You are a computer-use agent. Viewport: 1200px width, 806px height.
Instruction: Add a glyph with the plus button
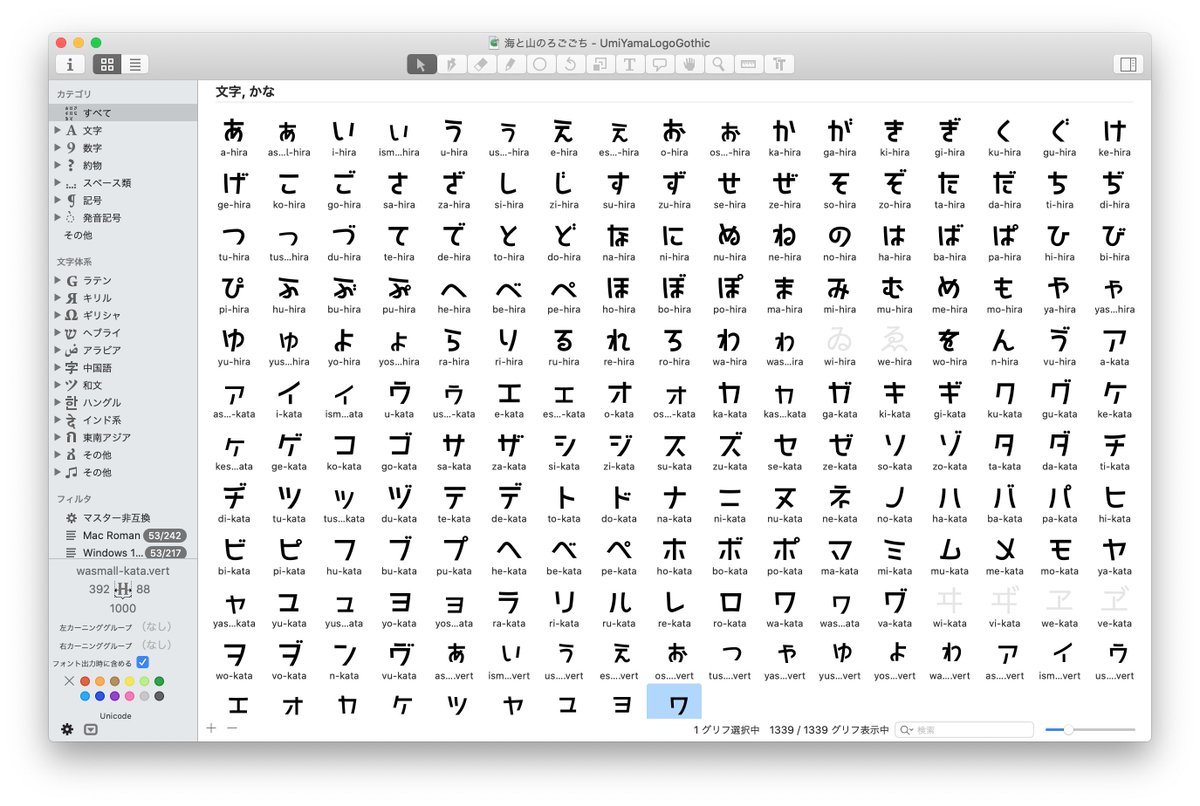211,728
